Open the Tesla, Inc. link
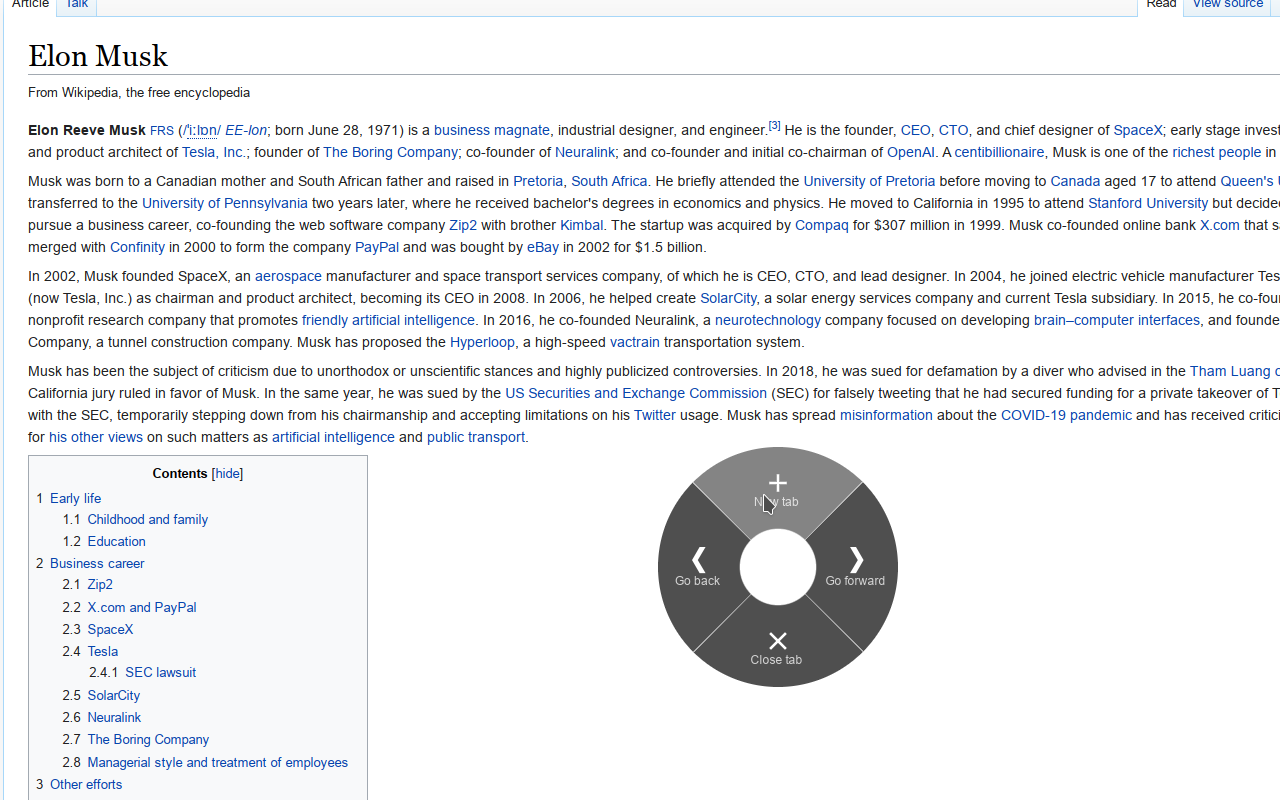 (214, 152)
